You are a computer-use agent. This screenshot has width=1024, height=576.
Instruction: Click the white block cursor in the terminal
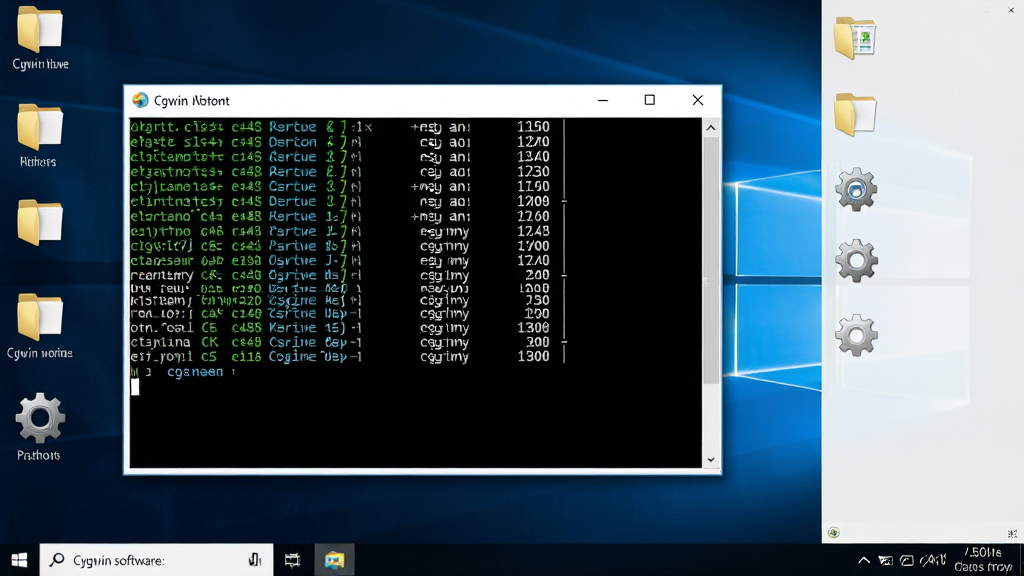point(135,387)
